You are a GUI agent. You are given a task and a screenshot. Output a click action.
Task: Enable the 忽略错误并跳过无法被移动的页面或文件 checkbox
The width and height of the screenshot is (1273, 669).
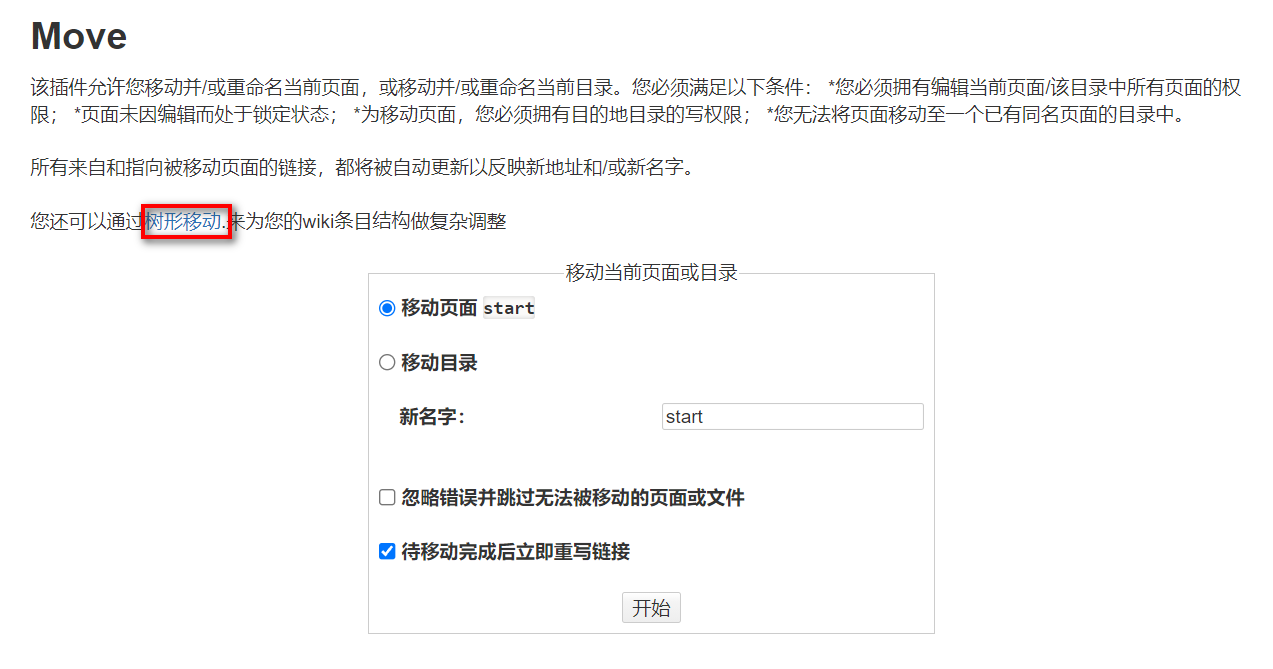pos(386,496)
